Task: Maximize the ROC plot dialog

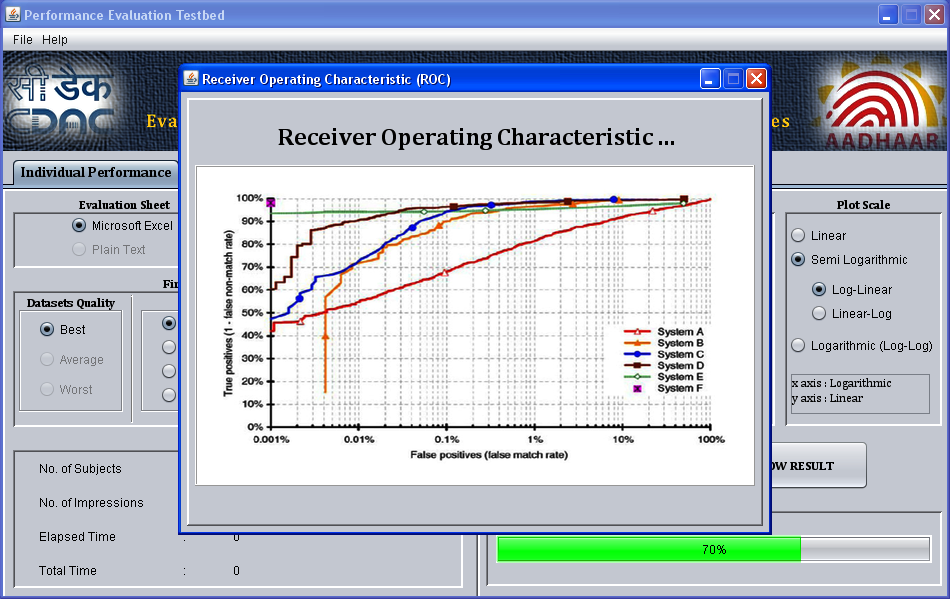Action: coord(733,79)
